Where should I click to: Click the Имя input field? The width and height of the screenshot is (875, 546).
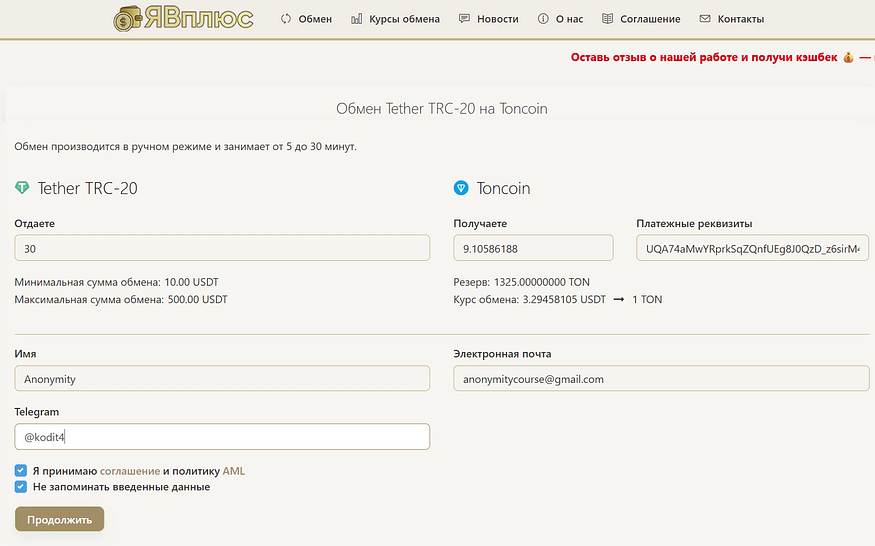tap(222, 379)
